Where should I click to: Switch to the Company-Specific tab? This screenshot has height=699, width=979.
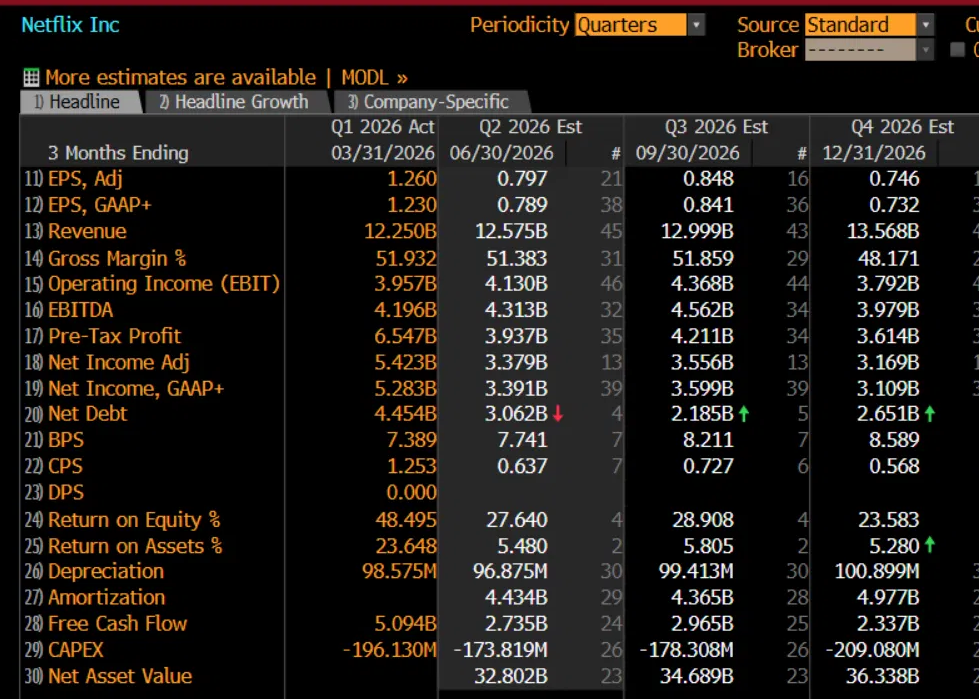pyautogui.click(x=431, y=102)
